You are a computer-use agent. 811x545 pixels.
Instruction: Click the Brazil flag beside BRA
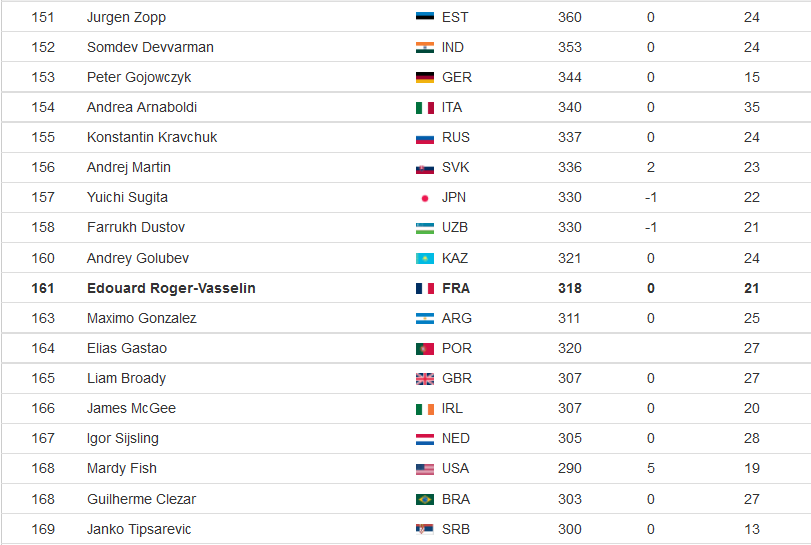tap(425, 499)
